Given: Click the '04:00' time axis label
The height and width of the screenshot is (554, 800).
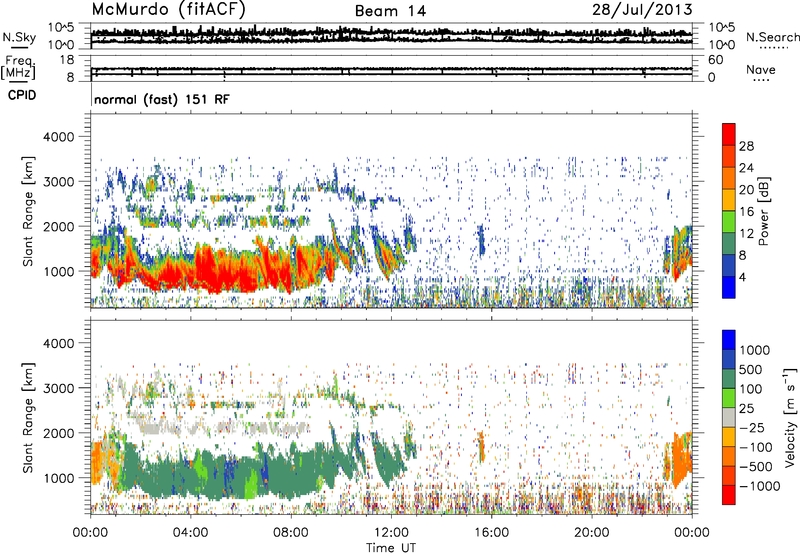Looking at the screenshot, I should pos(190,533).
